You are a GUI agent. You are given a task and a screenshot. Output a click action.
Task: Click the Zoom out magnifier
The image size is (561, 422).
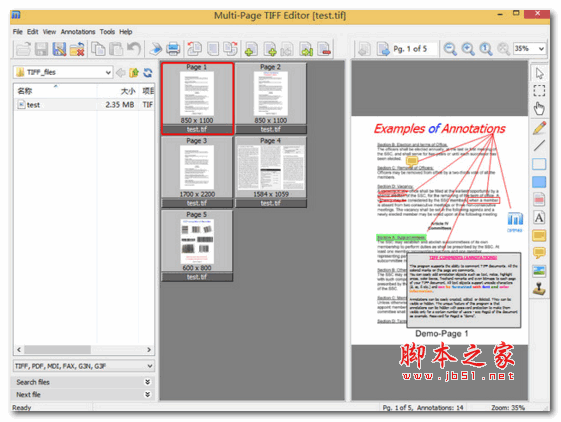point(450,49)
